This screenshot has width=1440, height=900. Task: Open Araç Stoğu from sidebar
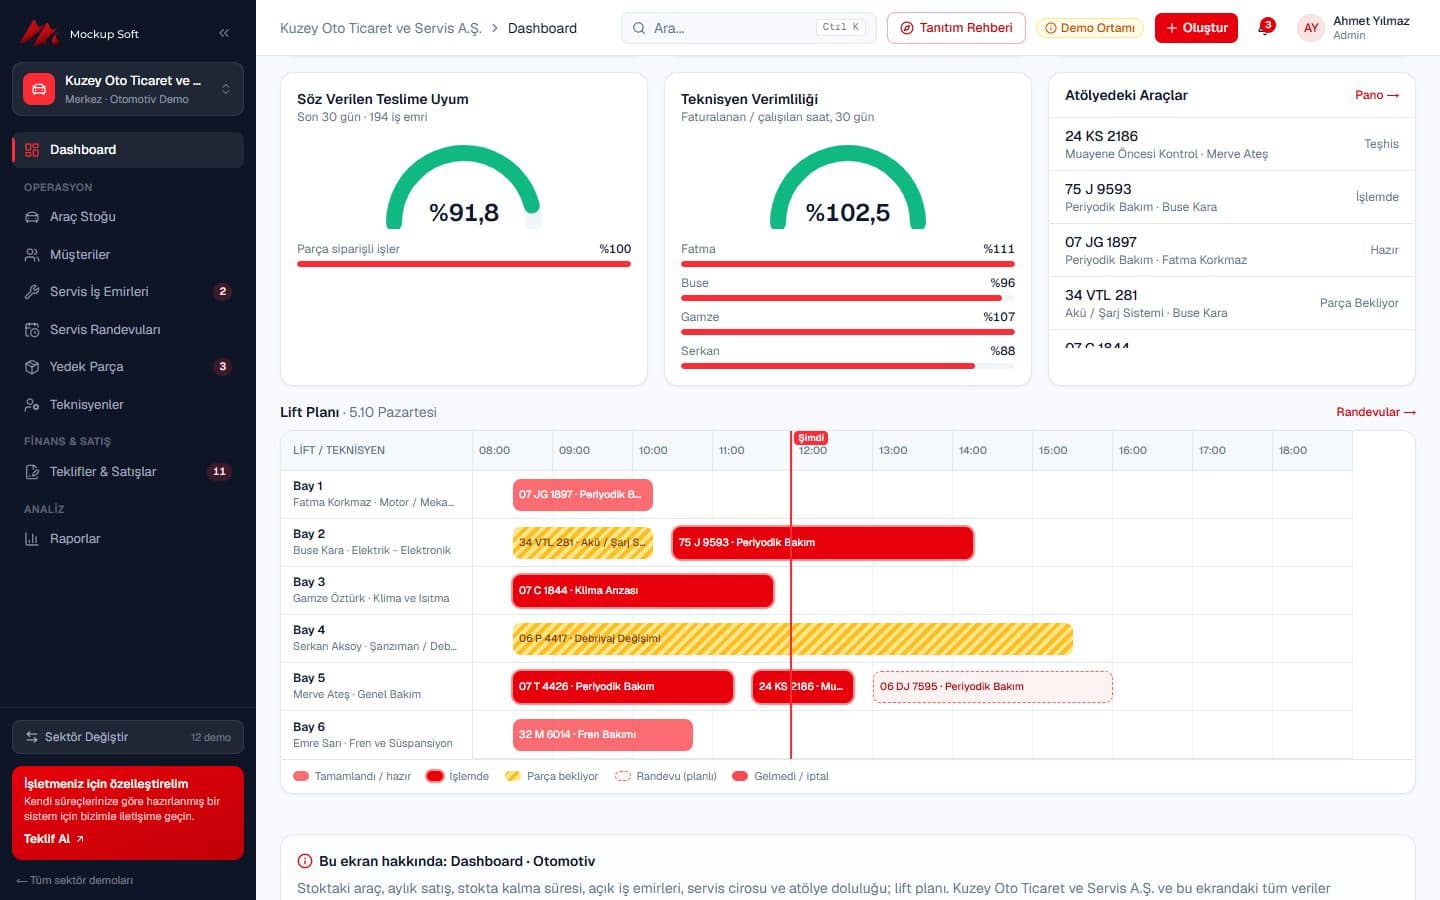pos(128,217)
